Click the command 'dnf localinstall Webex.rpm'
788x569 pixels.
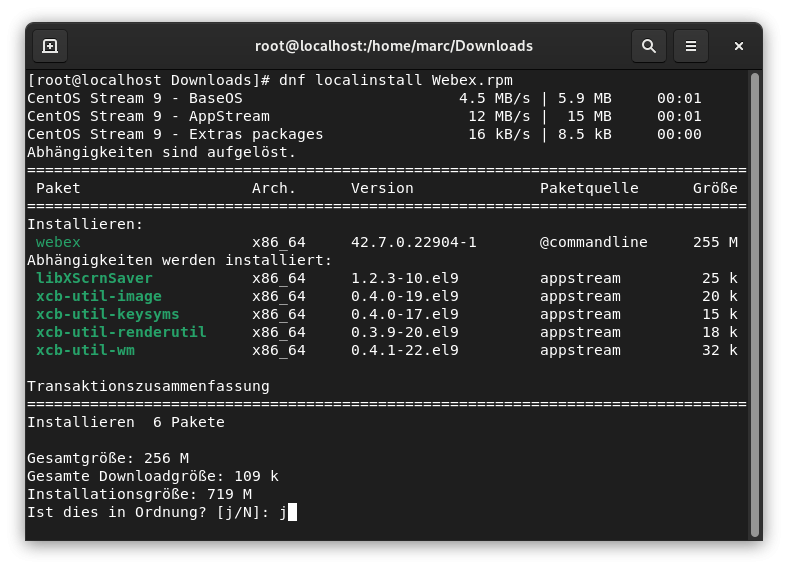(396, 80)
